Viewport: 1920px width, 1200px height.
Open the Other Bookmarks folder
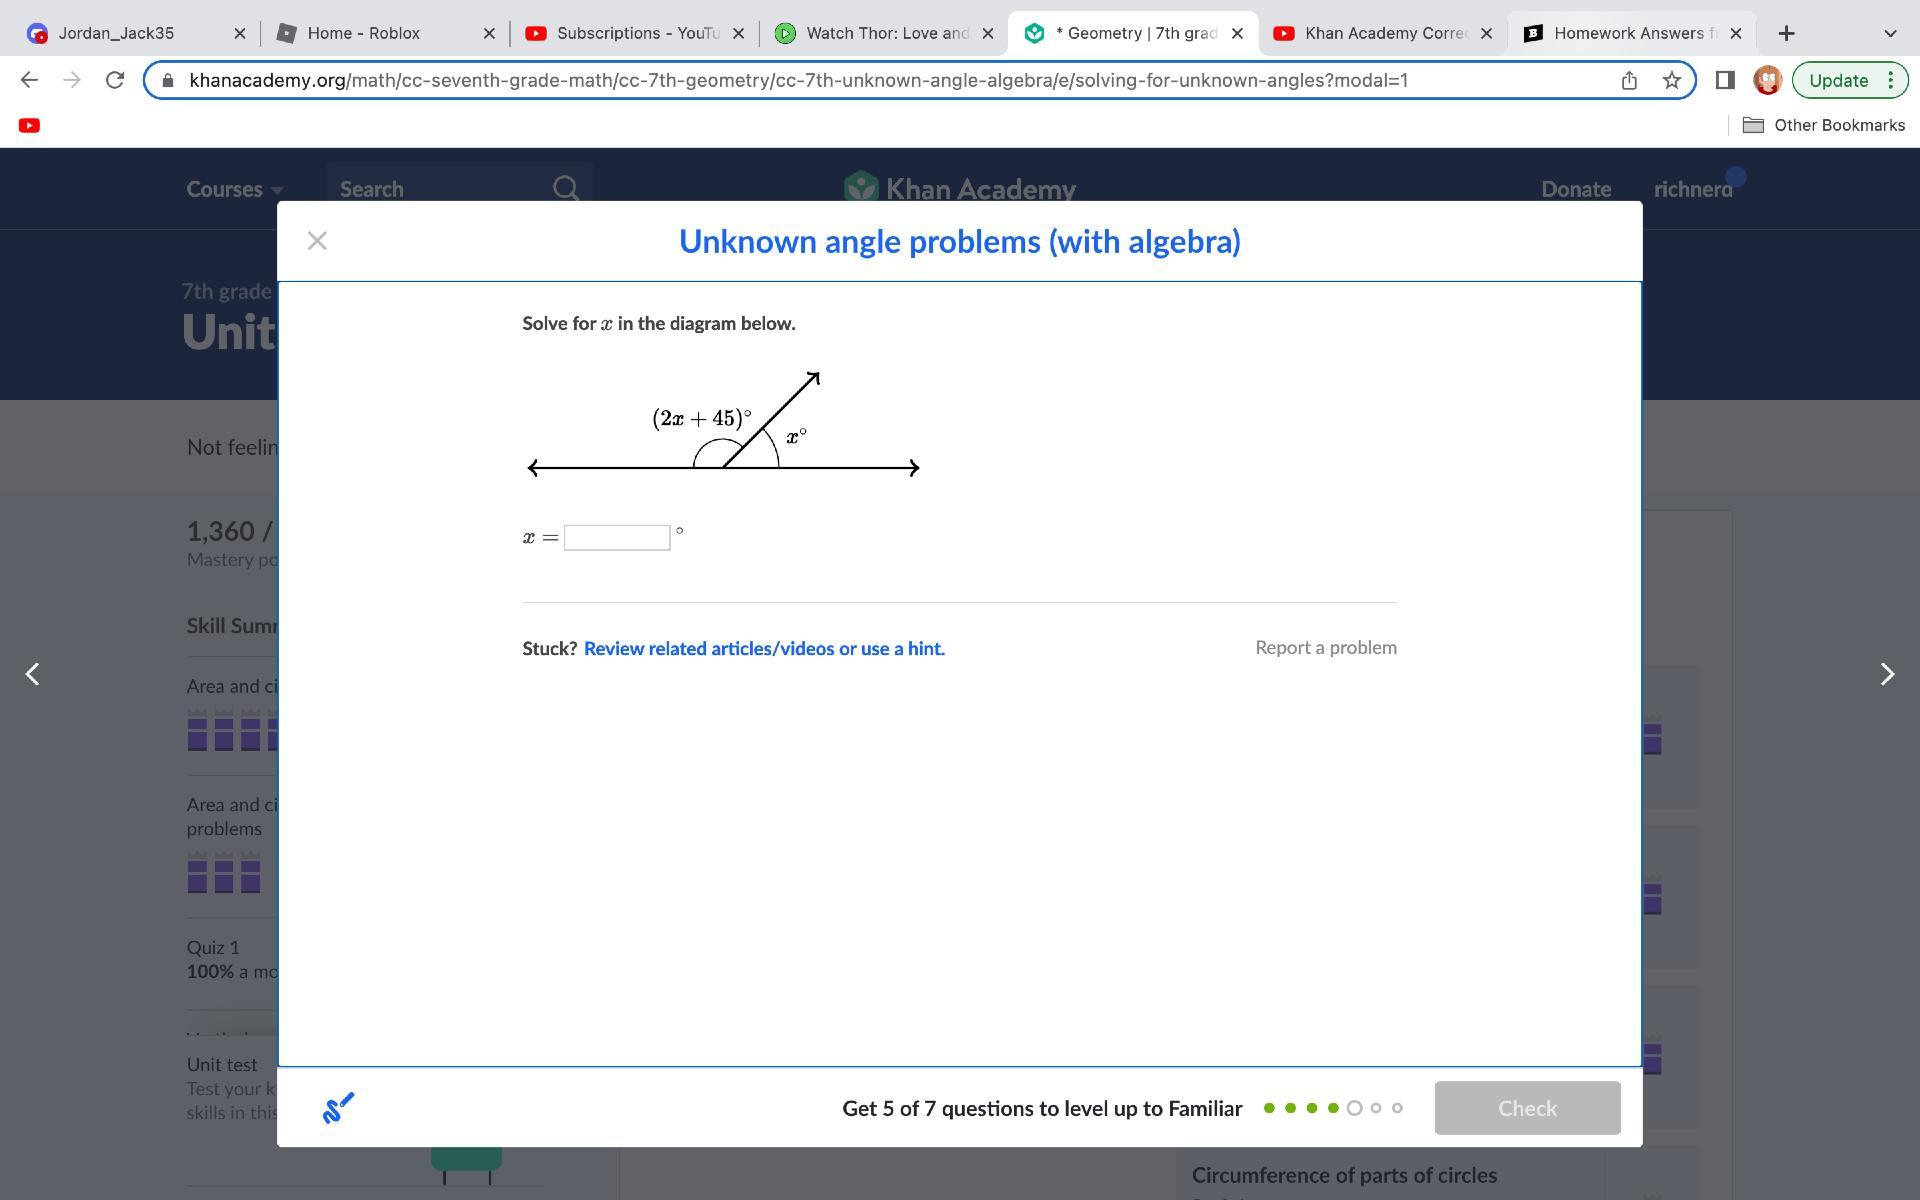click(x=1824, y=125)
